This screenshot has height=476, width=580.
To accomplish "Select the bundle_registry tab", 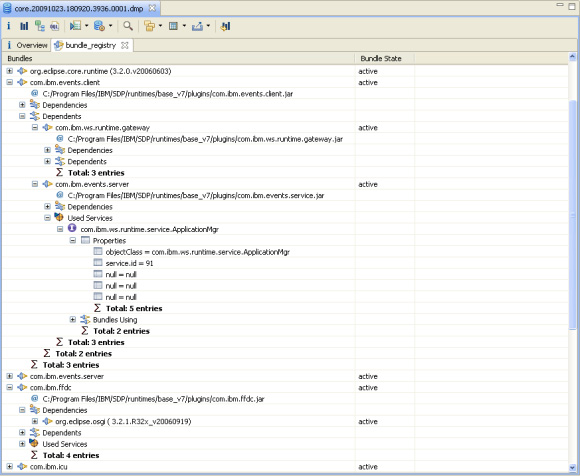I will (91, 45).
